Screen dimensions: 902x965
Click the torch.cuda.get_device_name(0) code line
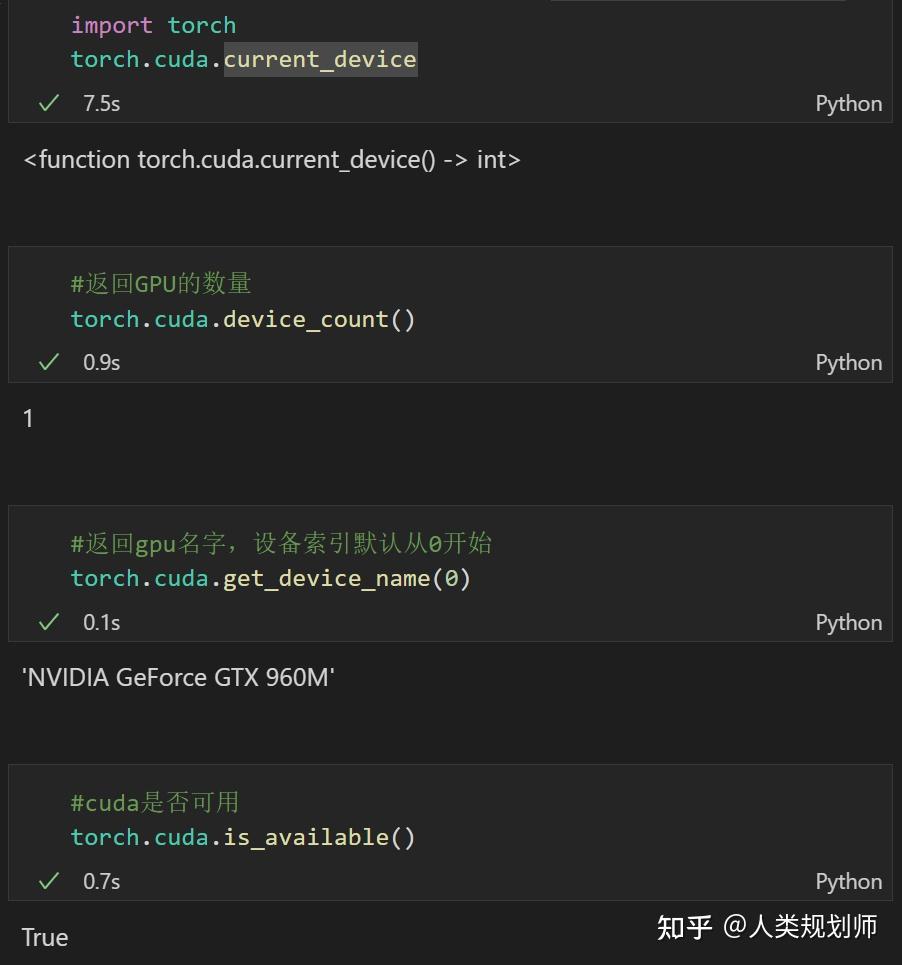click(x=270, y=578)
